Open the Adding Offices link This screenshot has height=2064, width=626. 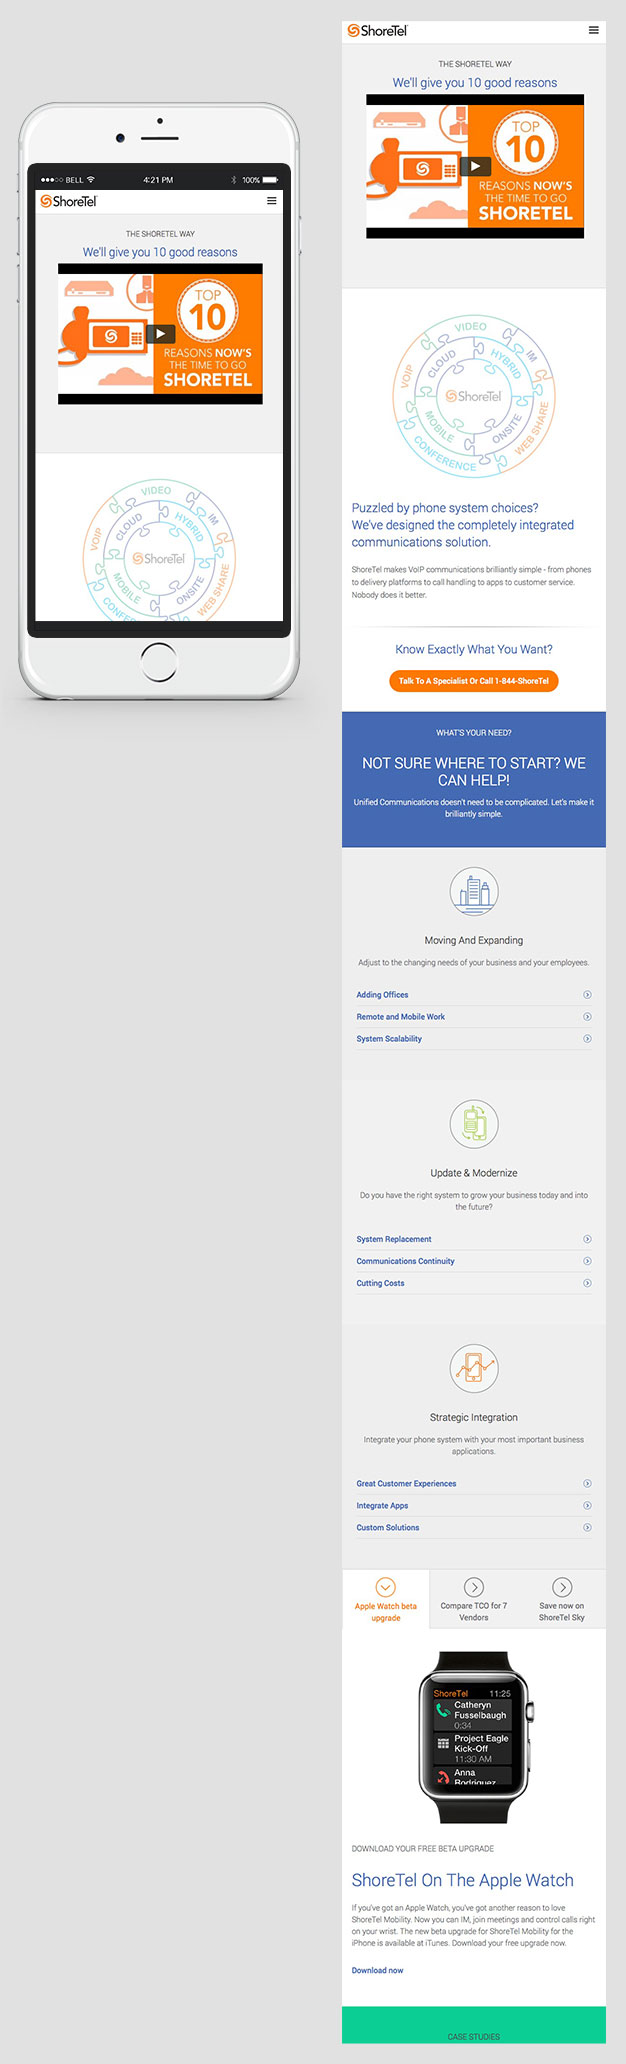tap(382, 995)
